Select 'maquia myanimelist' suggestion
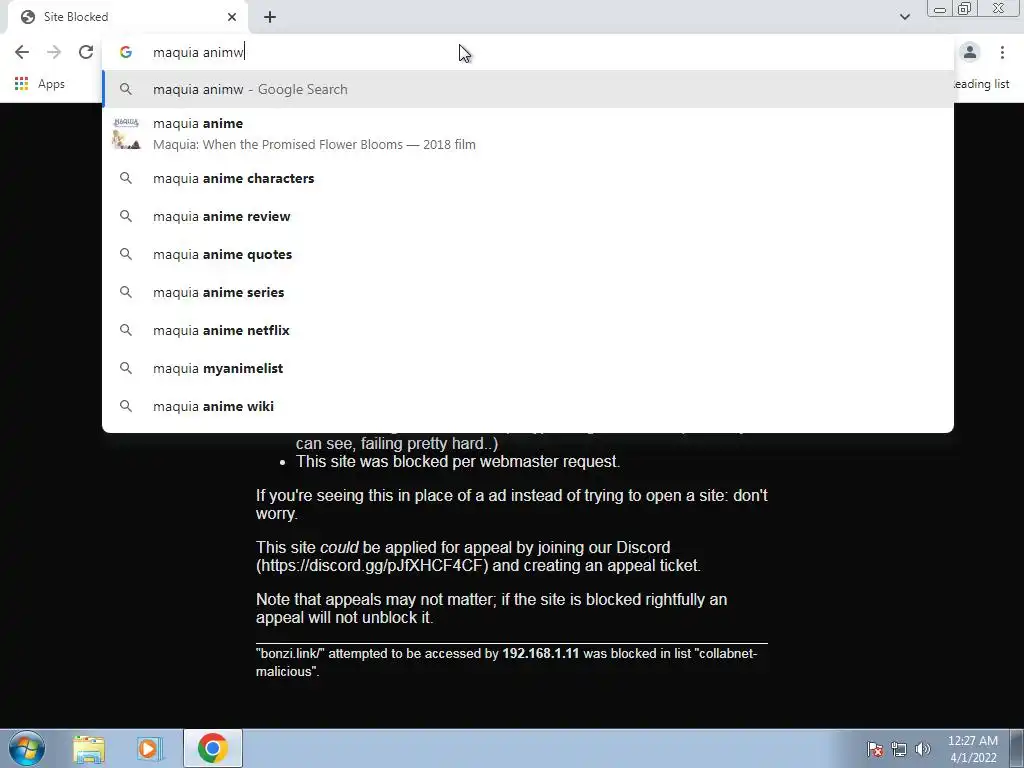1024x768 pixels. point(528,368)
